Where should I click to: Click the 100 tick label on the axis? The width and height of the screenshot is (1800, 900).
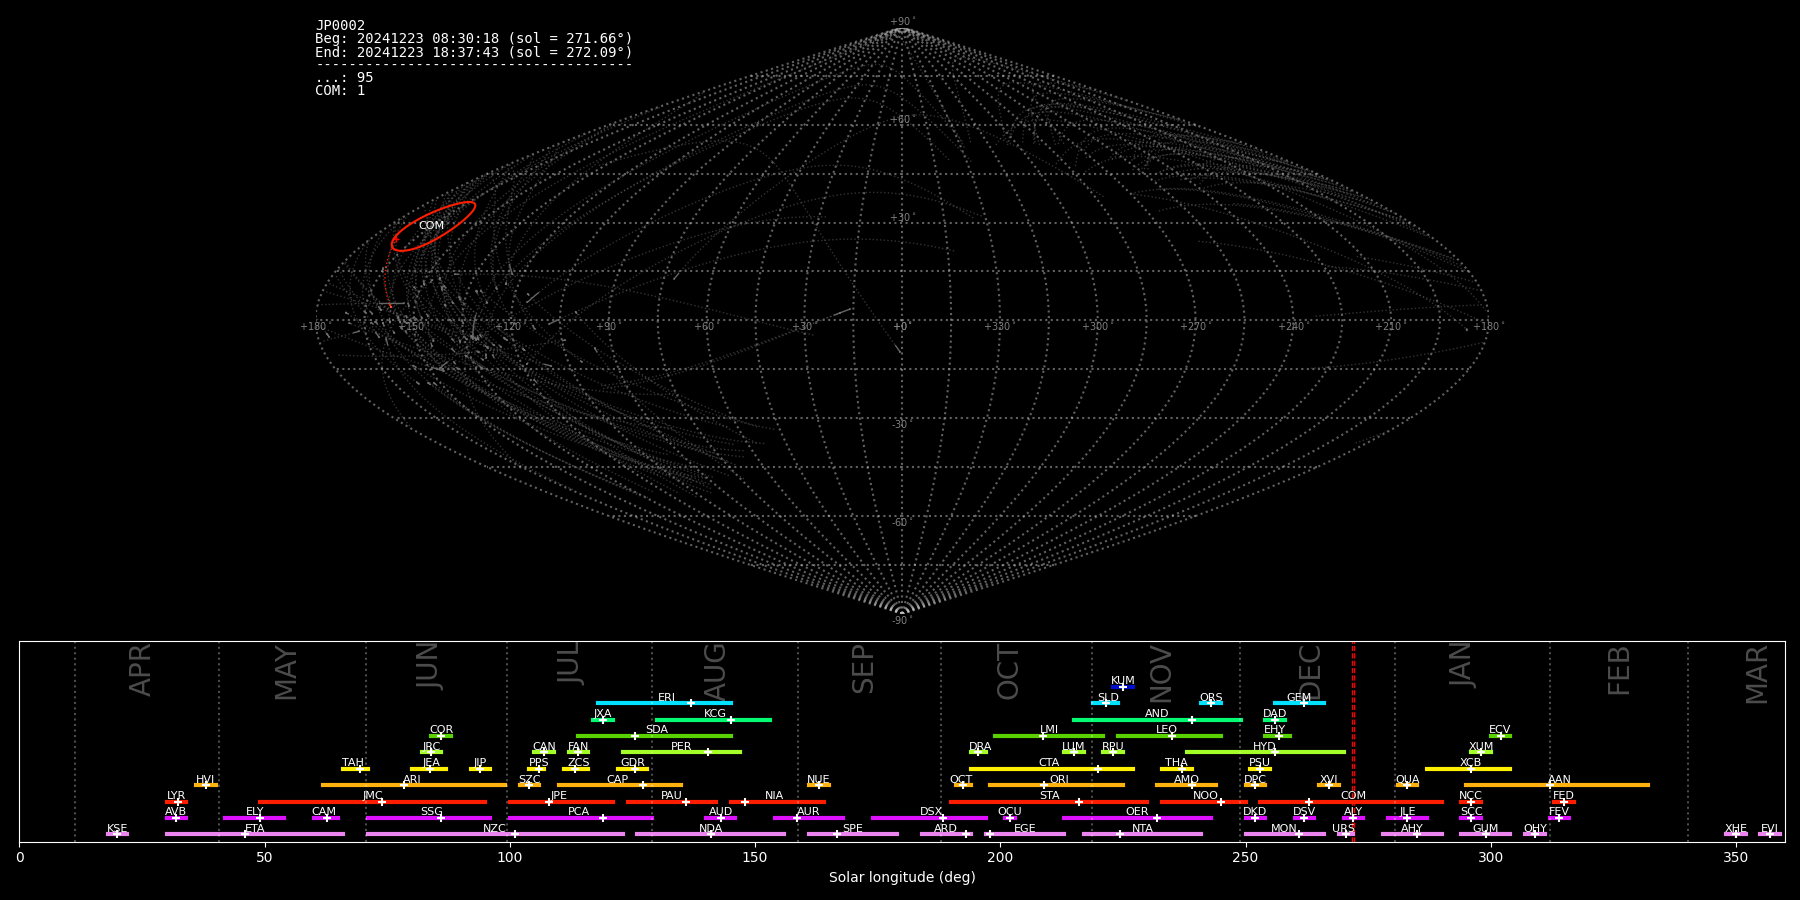[x=510, y=858]
